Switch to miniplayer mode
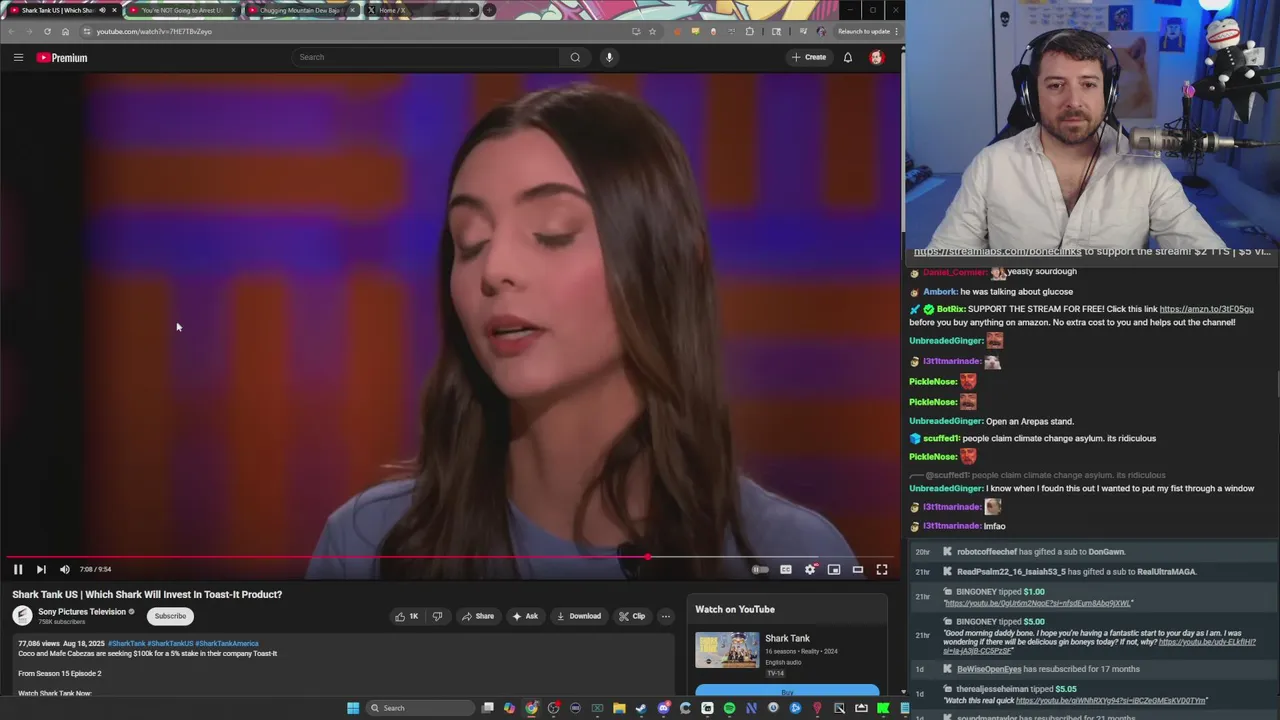 (x=834, y=569)
